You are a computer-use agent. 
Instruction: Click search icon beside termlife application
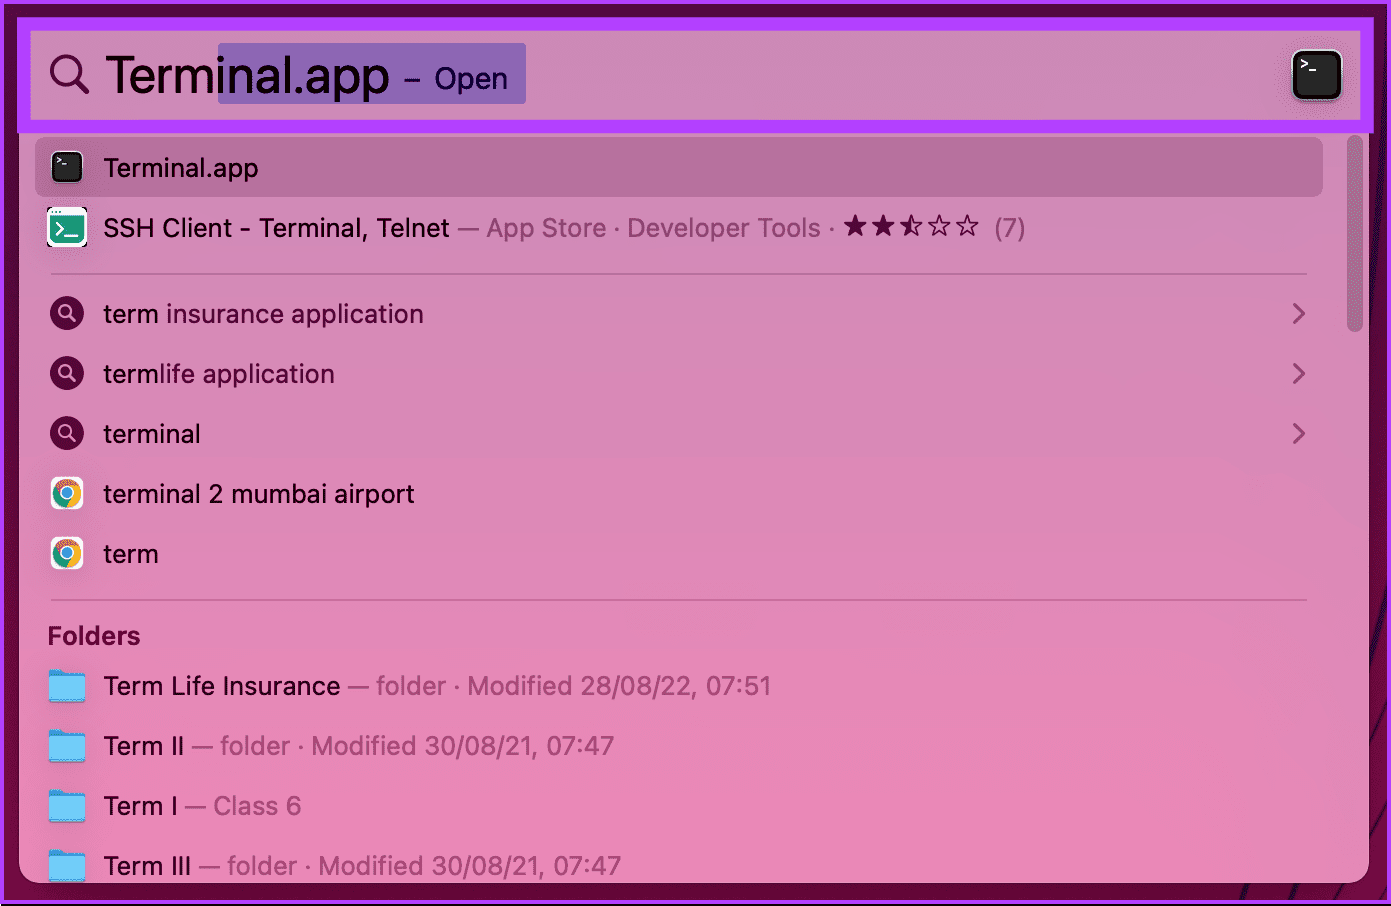coord(67,374)
